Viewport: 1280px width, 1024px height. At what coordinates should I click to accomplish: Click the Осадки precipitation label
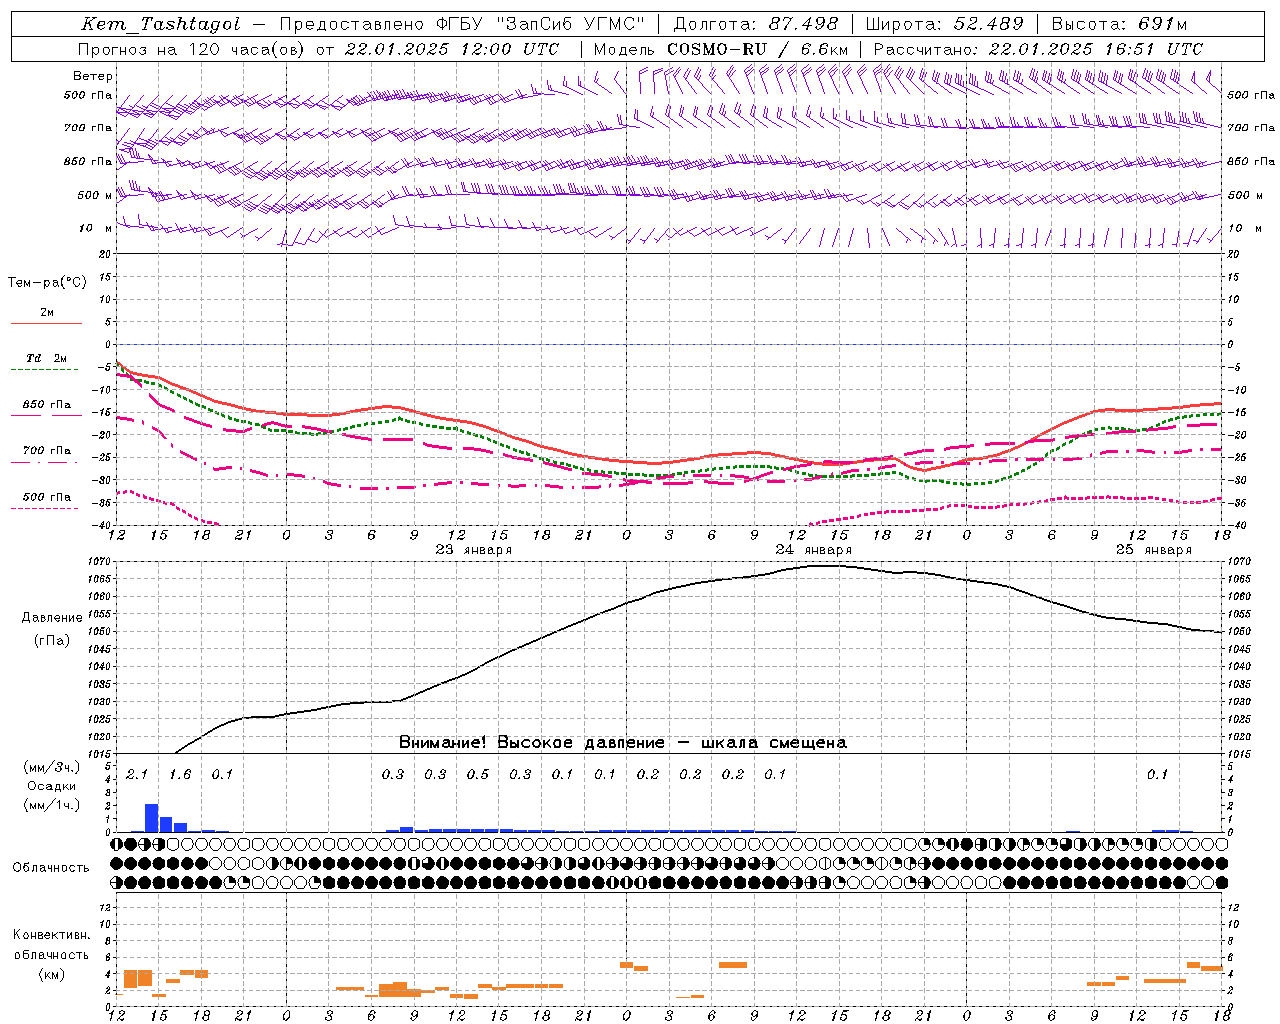[52, 786]
